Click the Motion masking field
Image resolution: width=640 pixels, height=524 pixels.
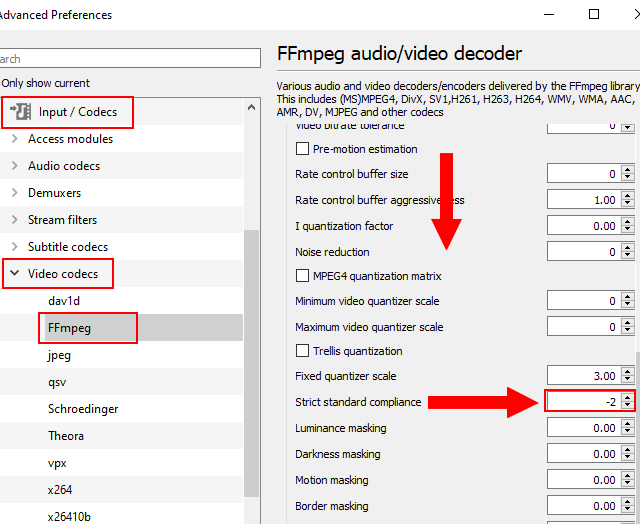584,480
